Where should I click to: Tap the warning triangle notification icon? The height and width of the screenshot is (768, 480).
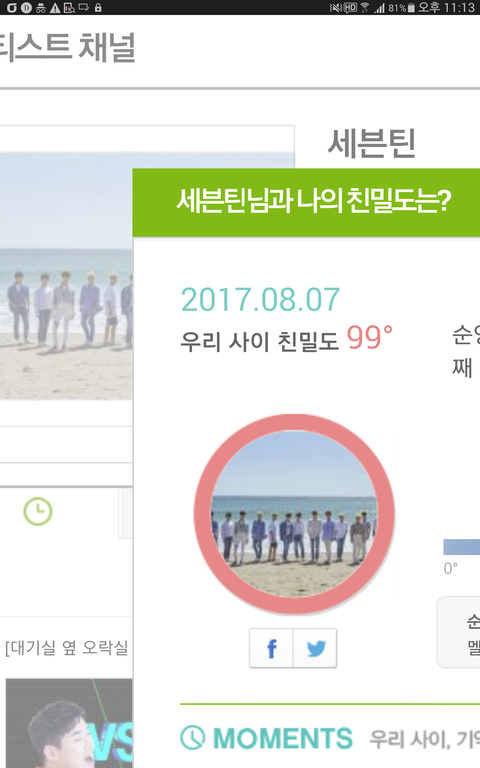(55, 7)
